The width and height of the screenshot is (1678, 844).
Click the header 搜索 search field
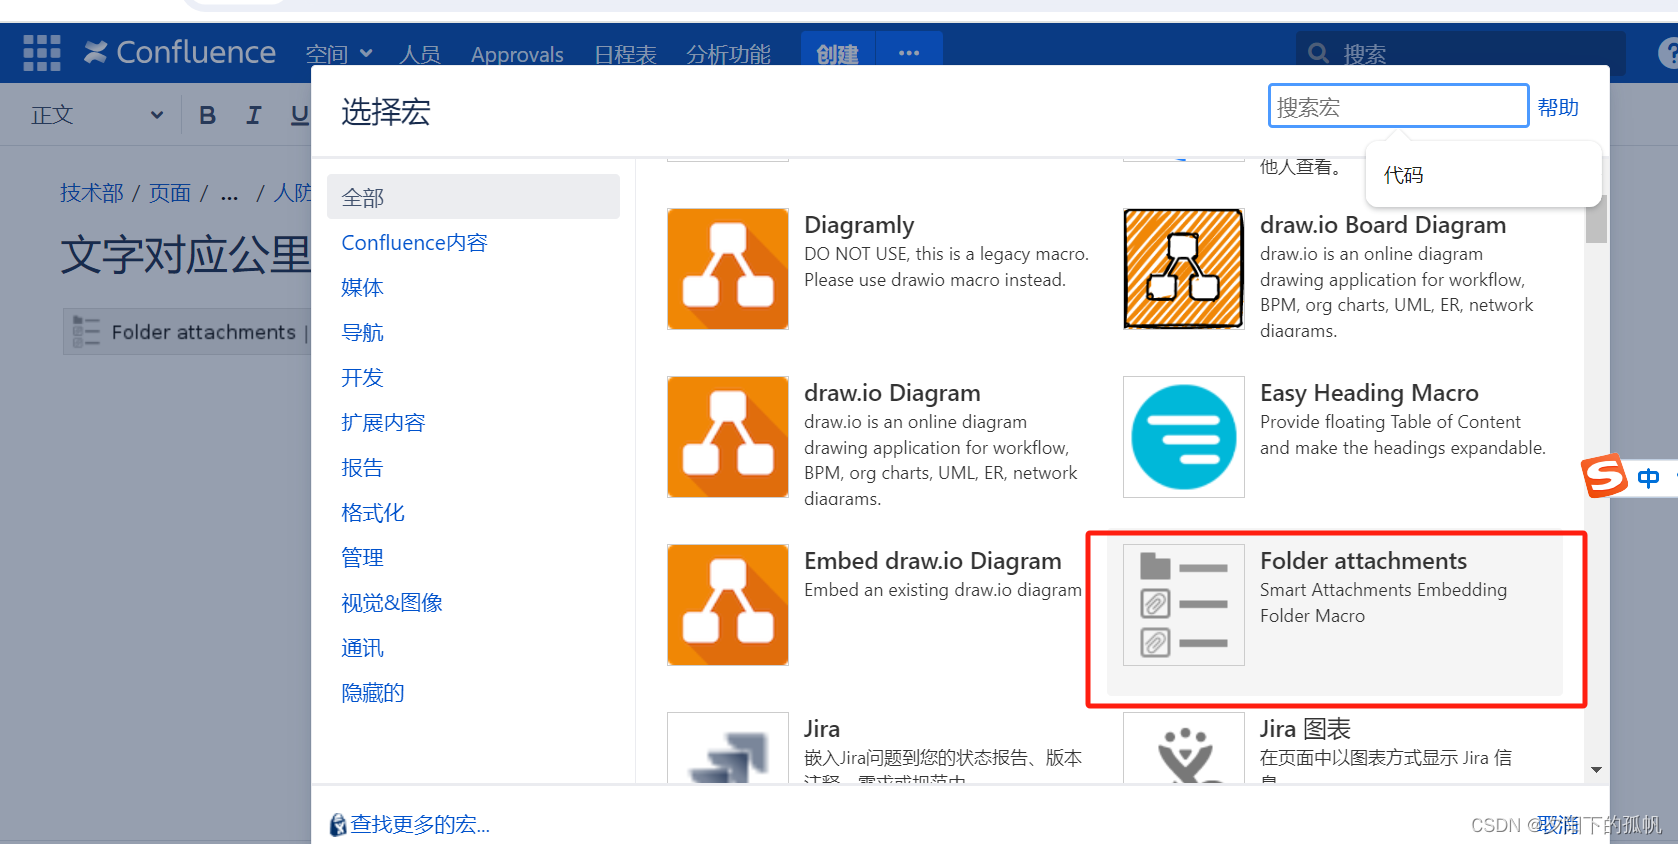click(x=1460, y=53)
